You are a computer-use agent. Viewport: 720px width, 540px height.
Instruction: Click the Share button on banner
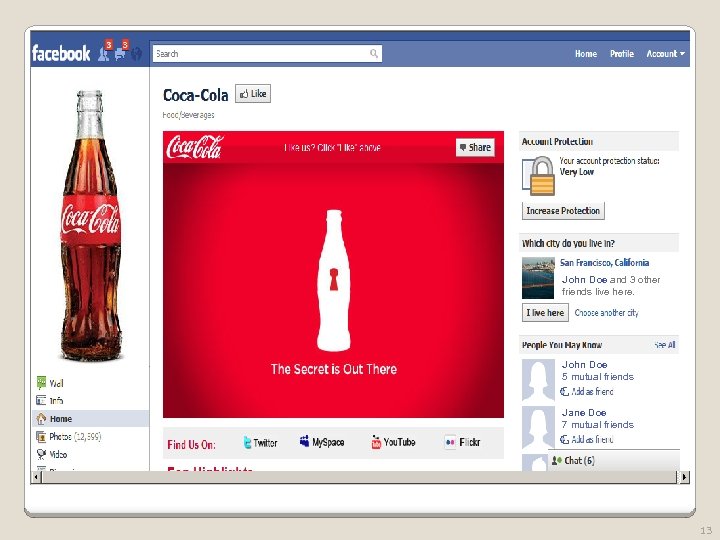click(475, 147)
